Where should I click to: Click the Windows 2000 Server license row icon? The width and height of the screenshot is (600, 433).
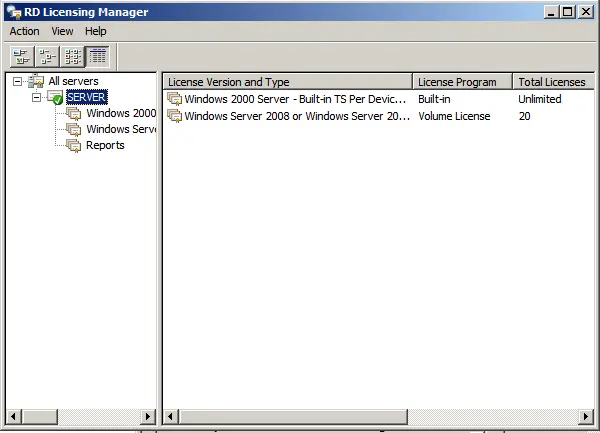[x=175, y=99]
